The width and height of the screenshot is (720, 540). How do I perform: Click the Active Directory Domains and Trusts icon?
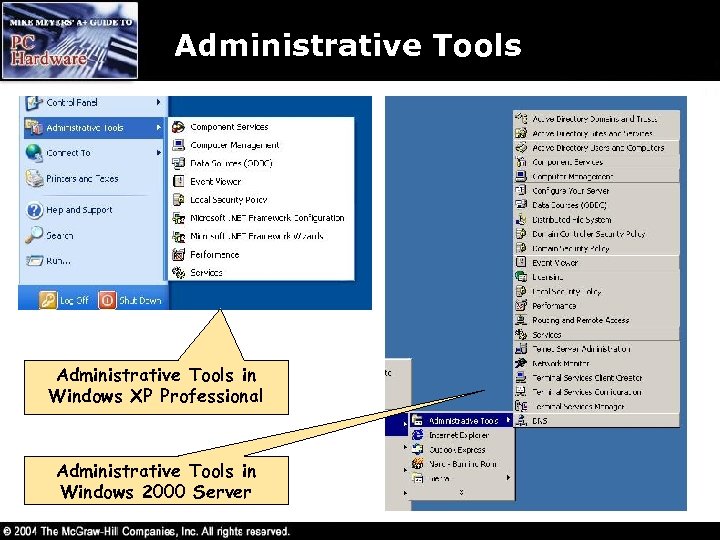(521, 118)
